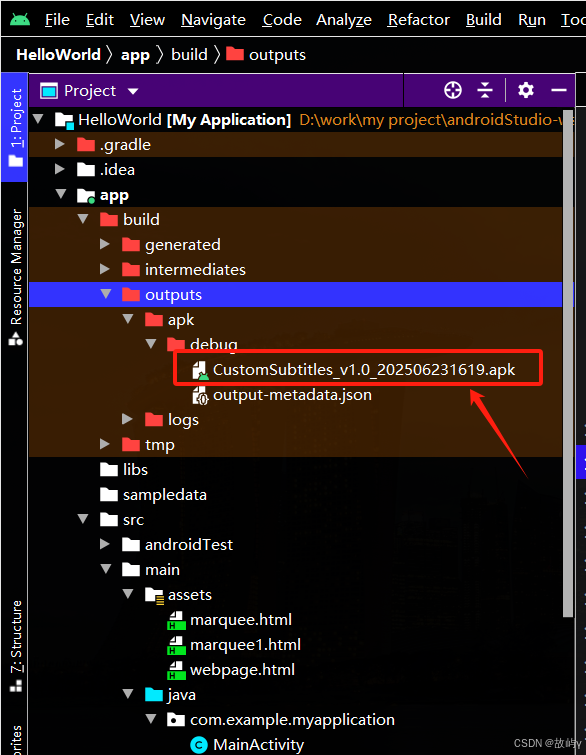Open the Build menu
The image size is (586, 755).
click(x=483, y=20)
